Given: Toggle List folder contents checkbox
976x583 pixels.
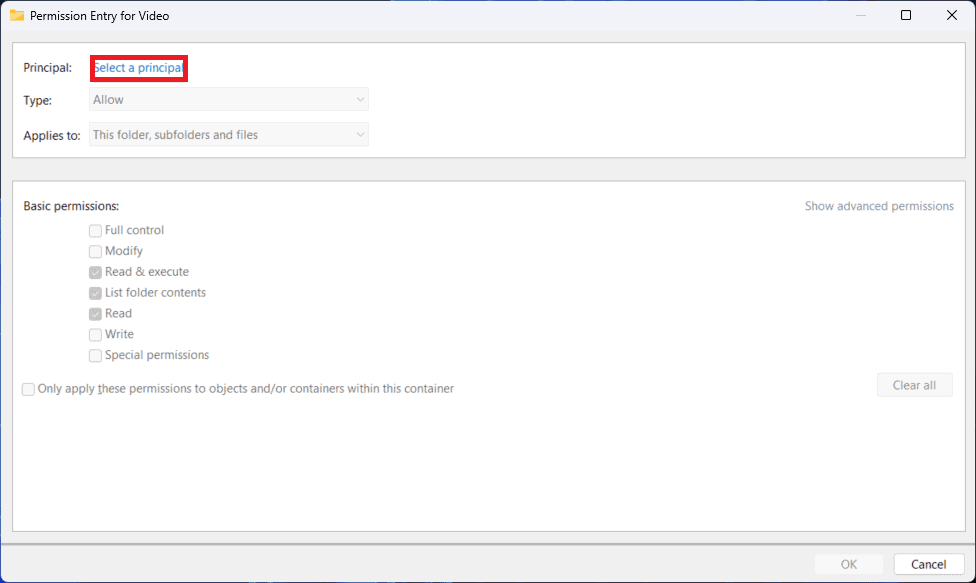Looking at the screenshot, I should coord(95,293).
